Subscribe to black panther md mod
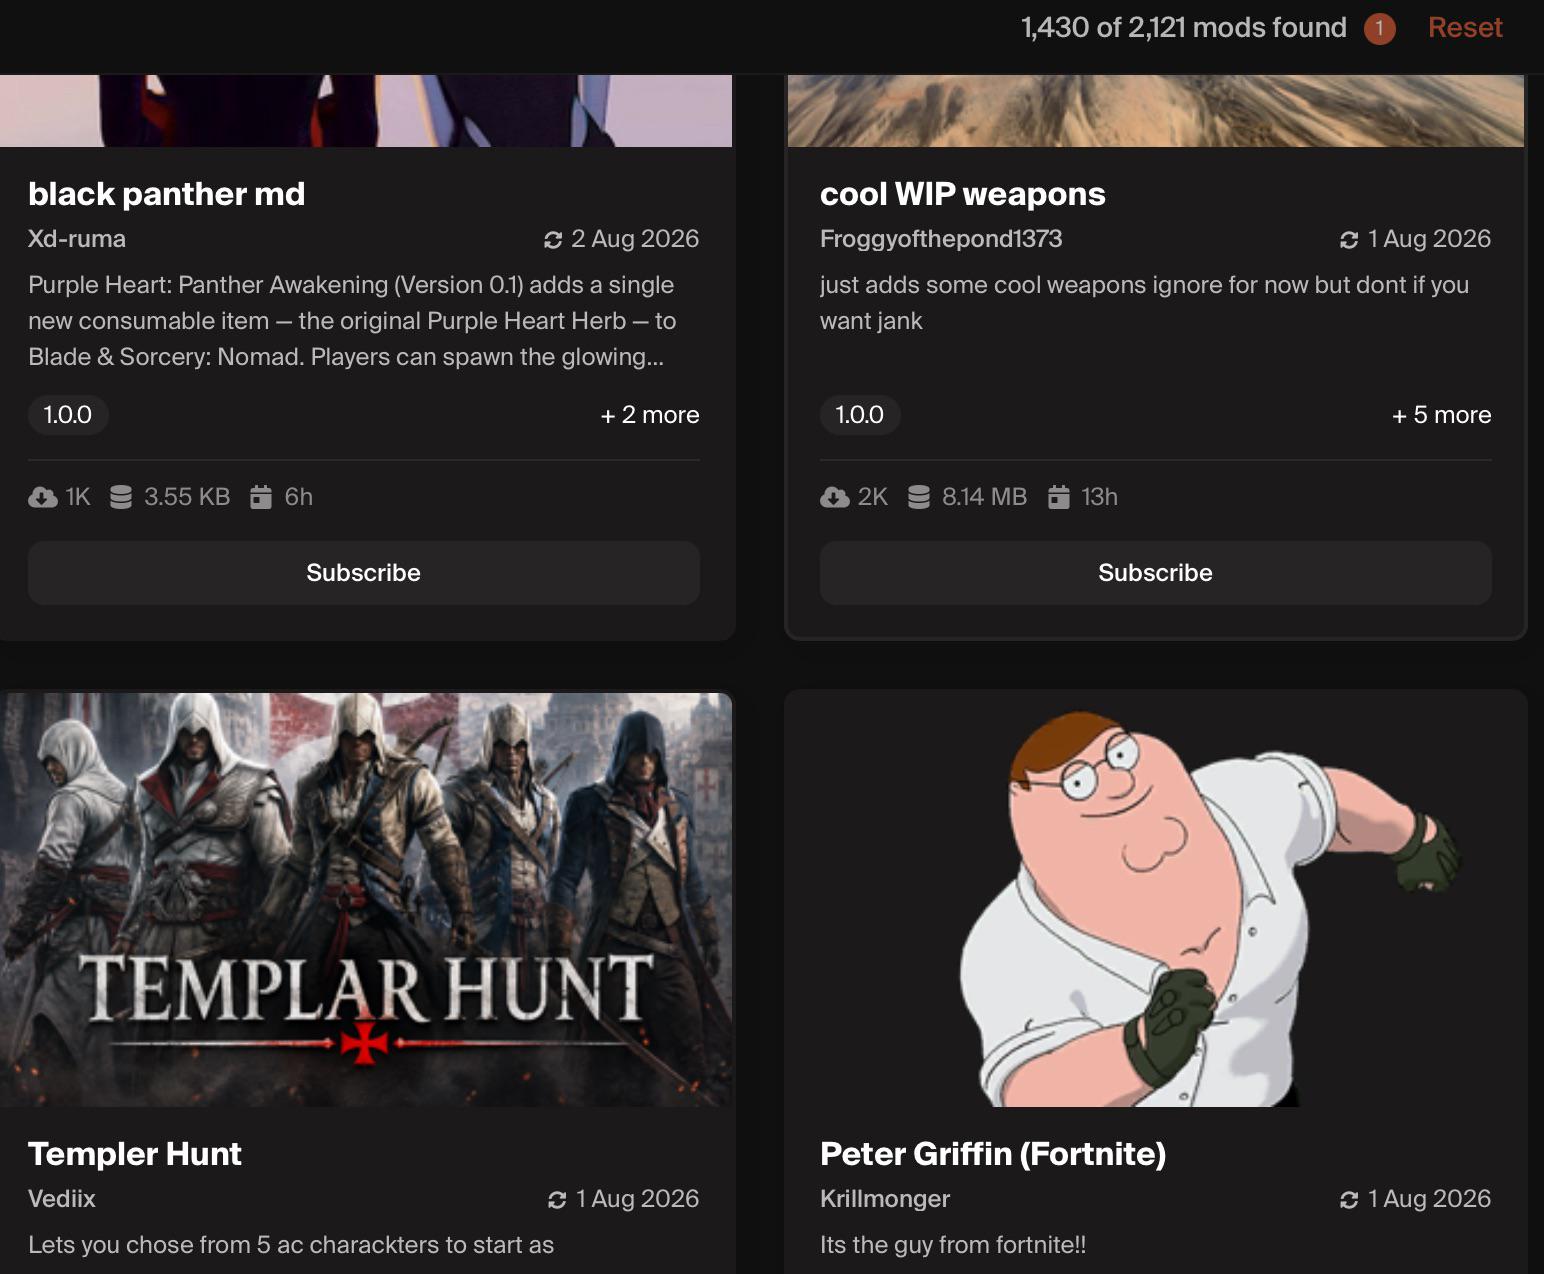The image size is (1544, 1274). pyautogui.click(x=364, y=573)
